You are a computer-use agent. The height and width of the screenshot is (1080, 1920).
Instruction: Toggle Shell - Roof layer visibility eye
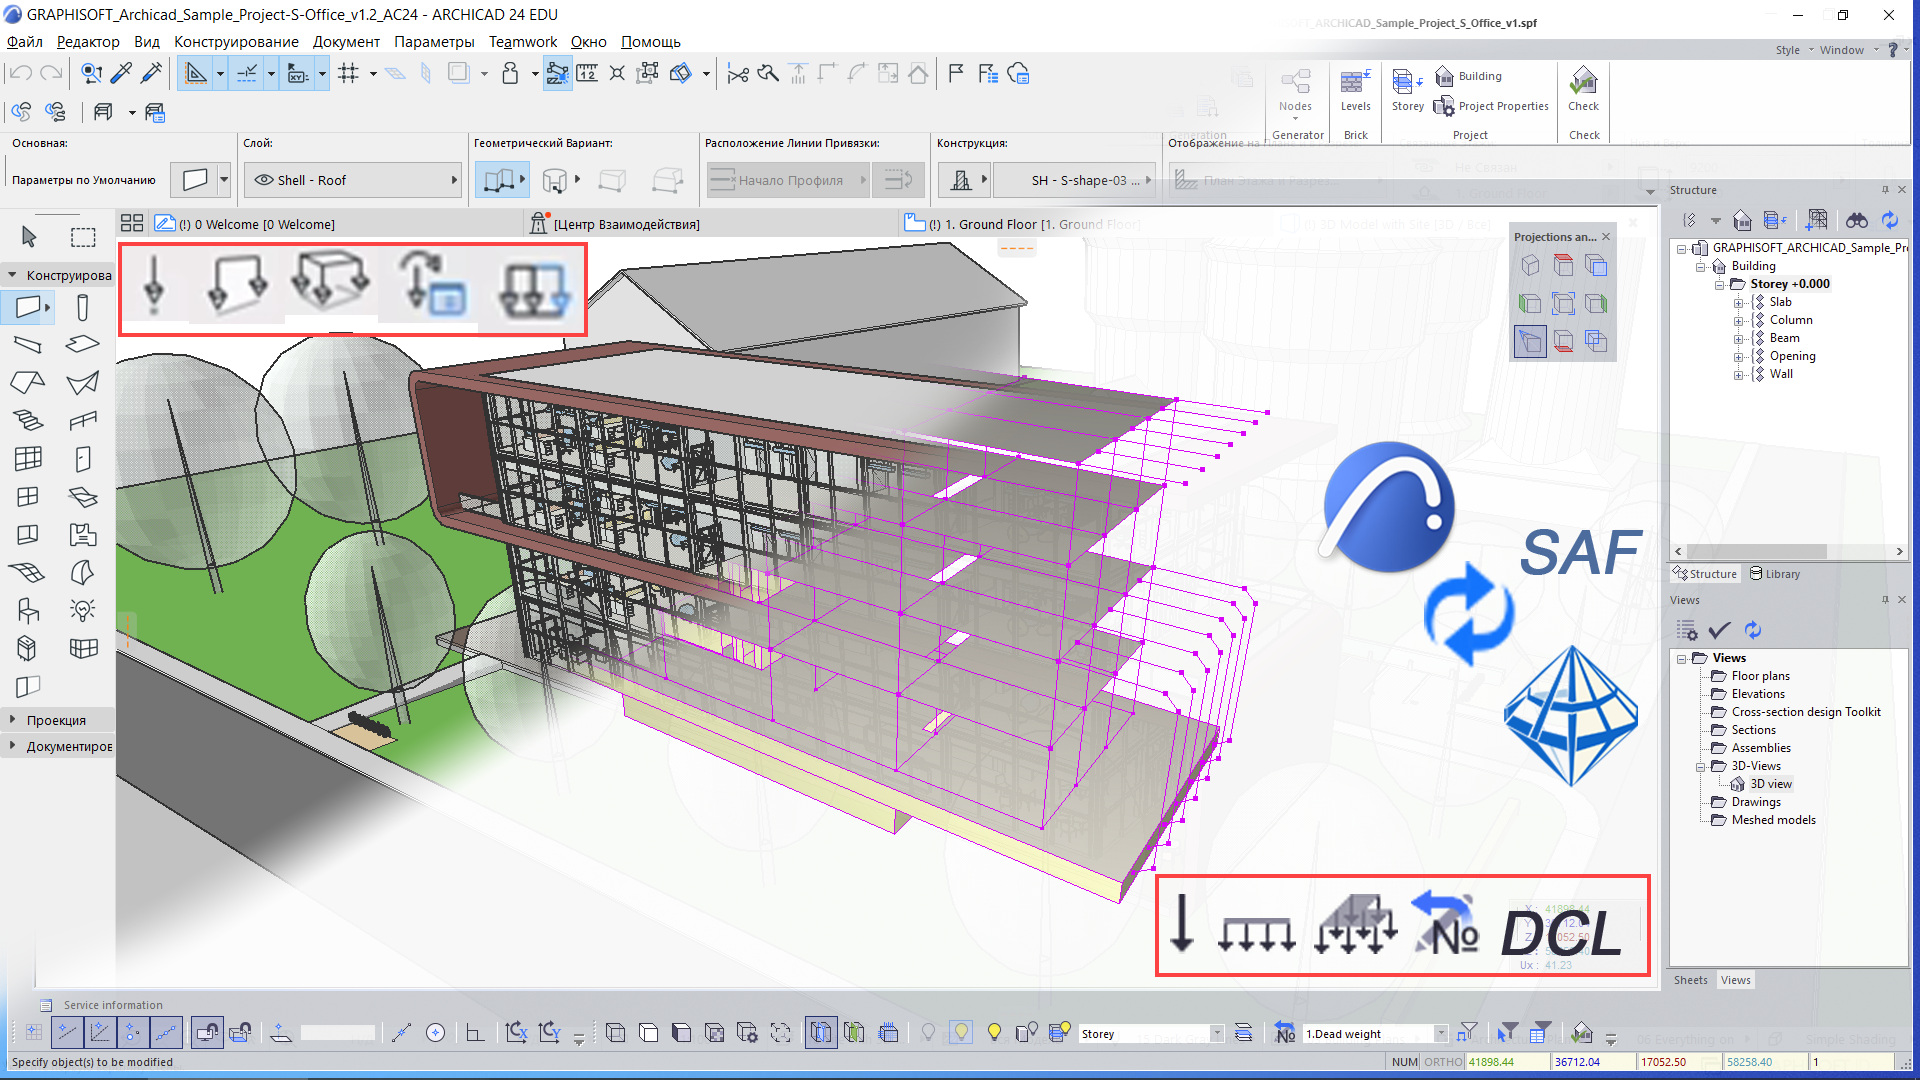tap(264, 180)
